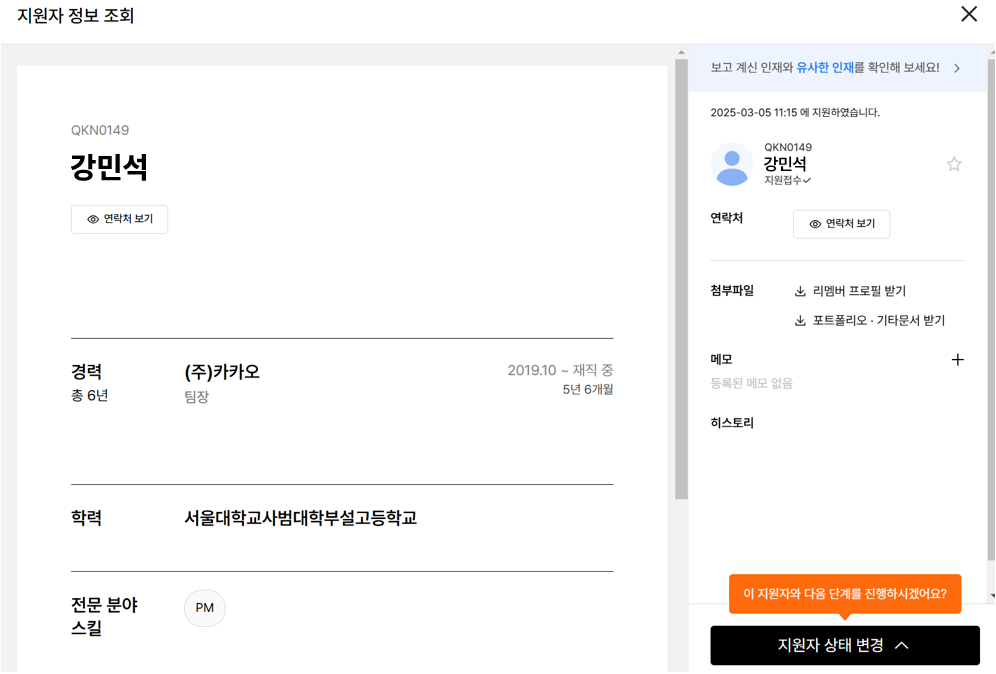Click the résumé panel vertical scrollbar
The height and width of the screenshot is (674, 996).
coord(681,280)
